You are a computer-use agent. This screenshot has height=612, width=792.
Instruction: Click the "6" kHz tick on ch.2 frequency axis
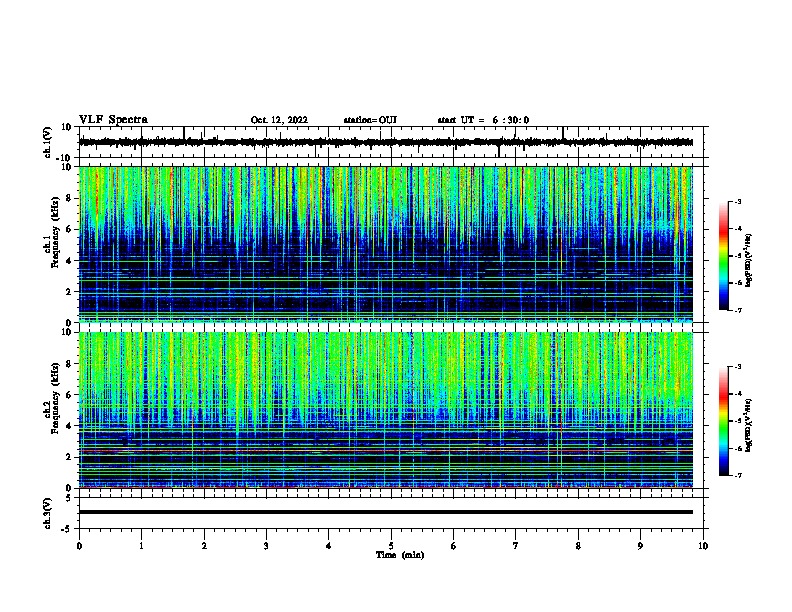[70, 395]
